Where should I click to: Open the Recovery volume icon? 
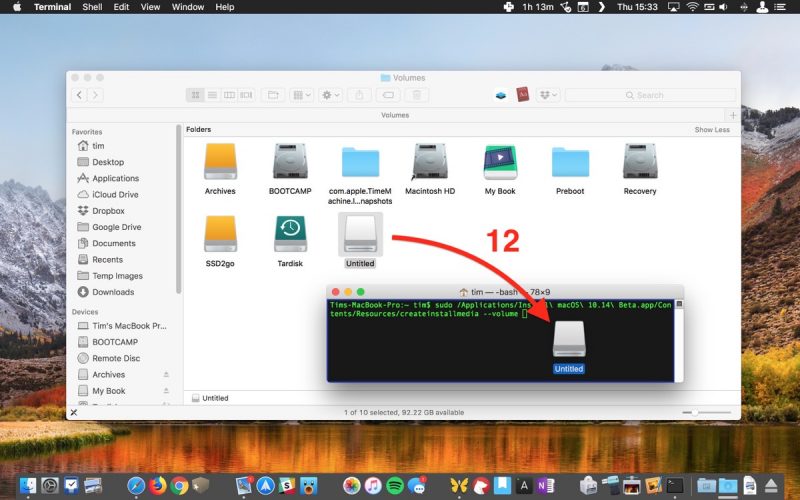[x=640, y=161]
